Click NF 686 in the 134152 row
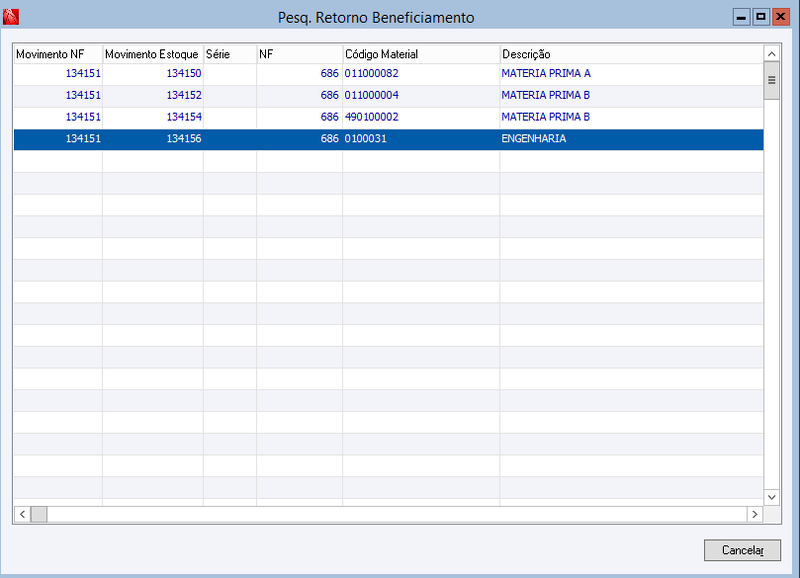Viewport: 800px width, 578px height. (x=330, y=95)
